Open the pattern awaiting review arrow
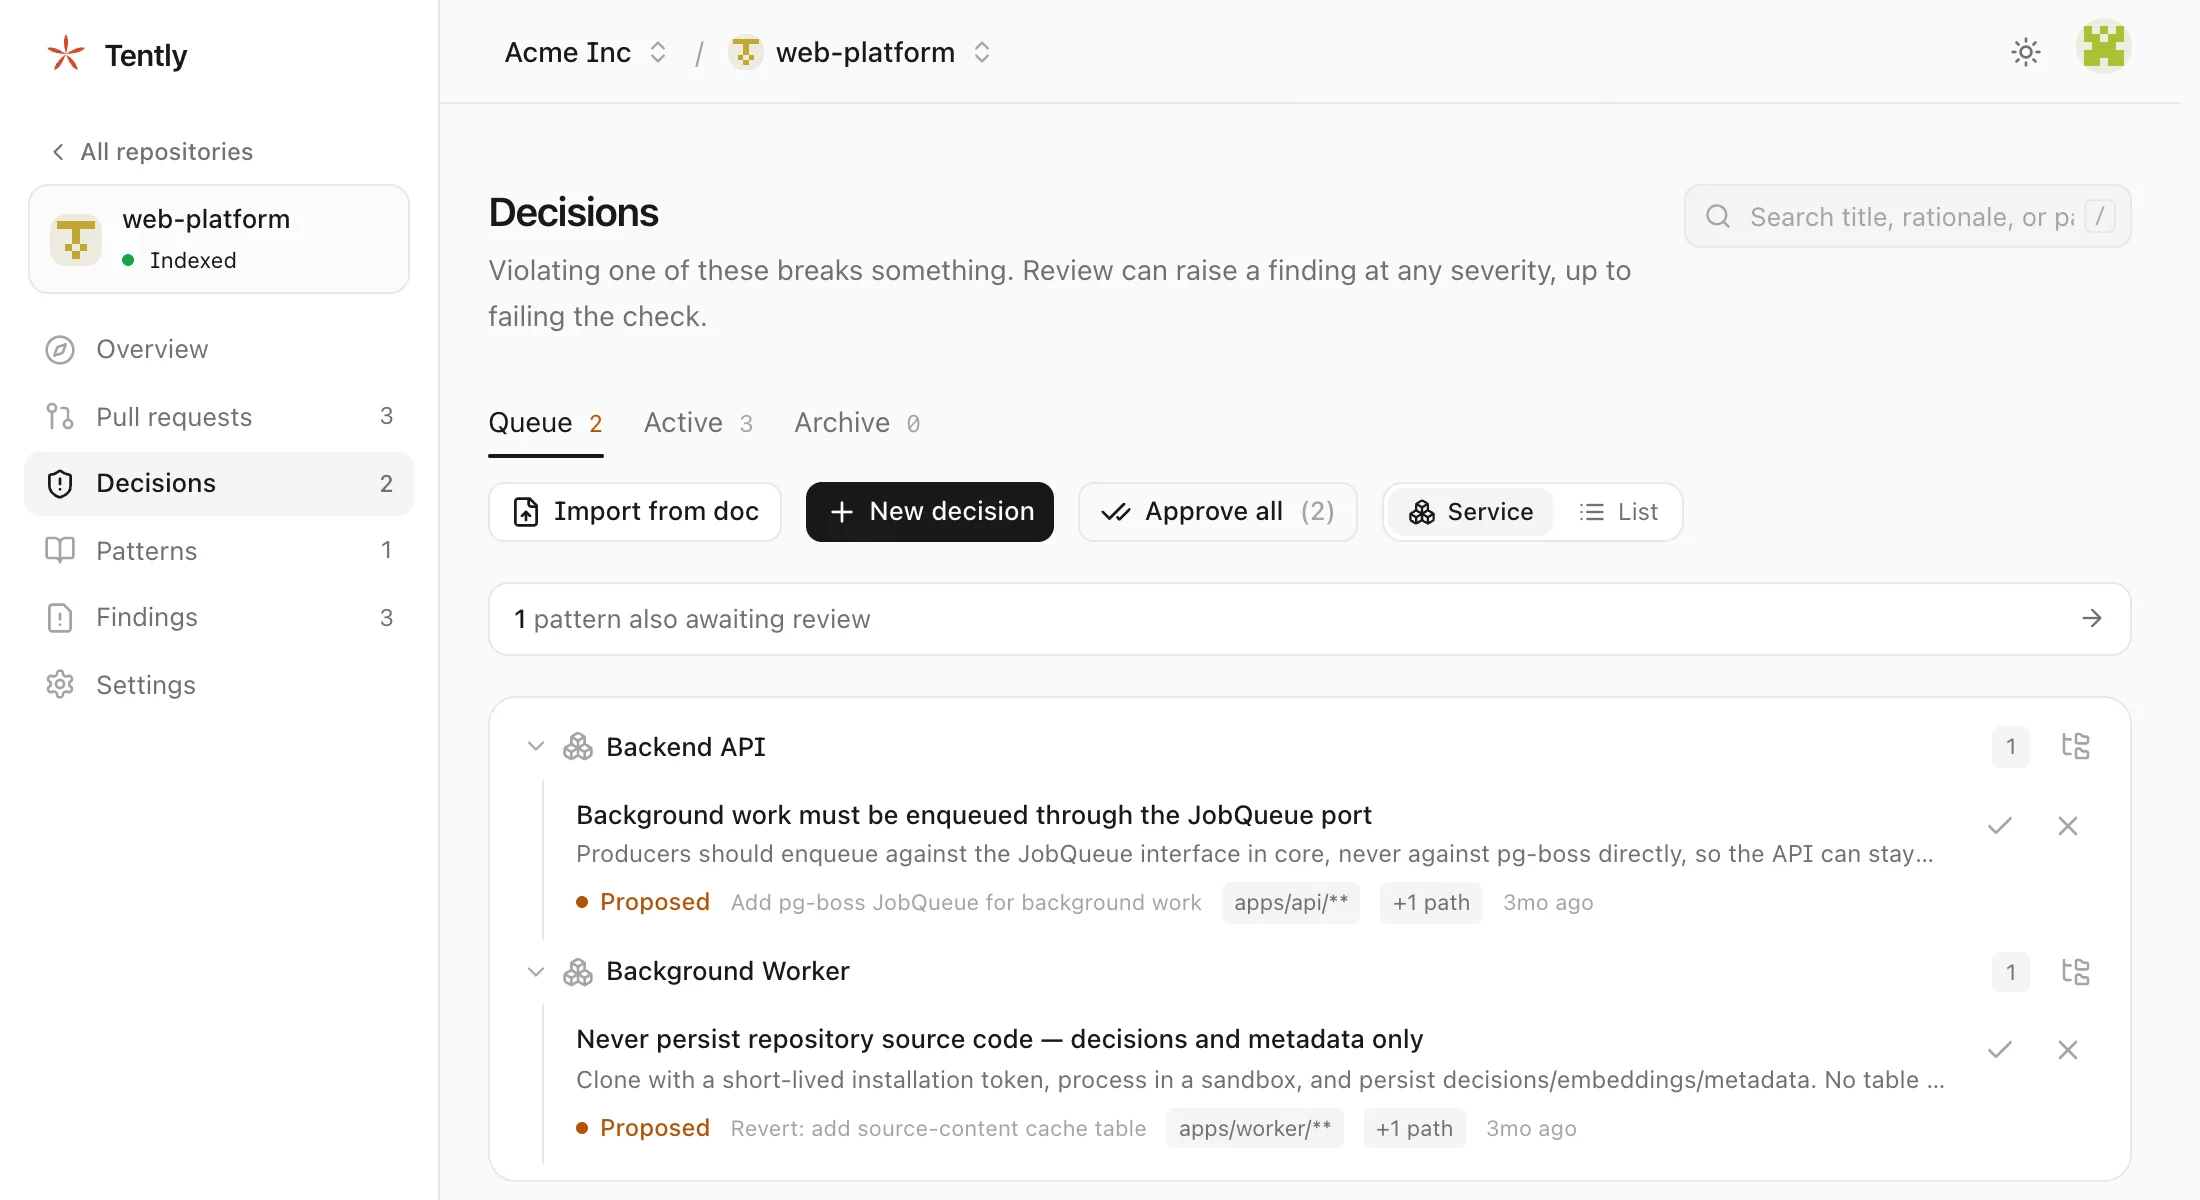Screen dimensions: 2200x1200 tap(2092, 619)
